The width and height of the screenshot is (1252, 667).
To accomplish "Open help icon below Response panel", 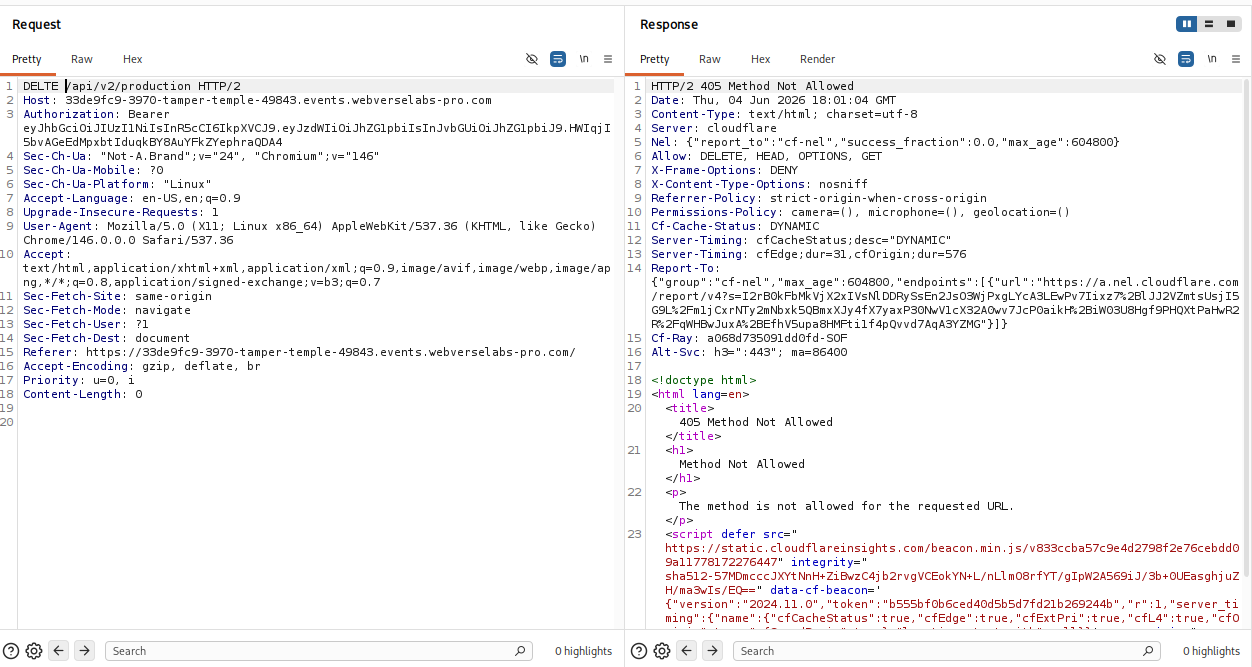I will point(639,651).
